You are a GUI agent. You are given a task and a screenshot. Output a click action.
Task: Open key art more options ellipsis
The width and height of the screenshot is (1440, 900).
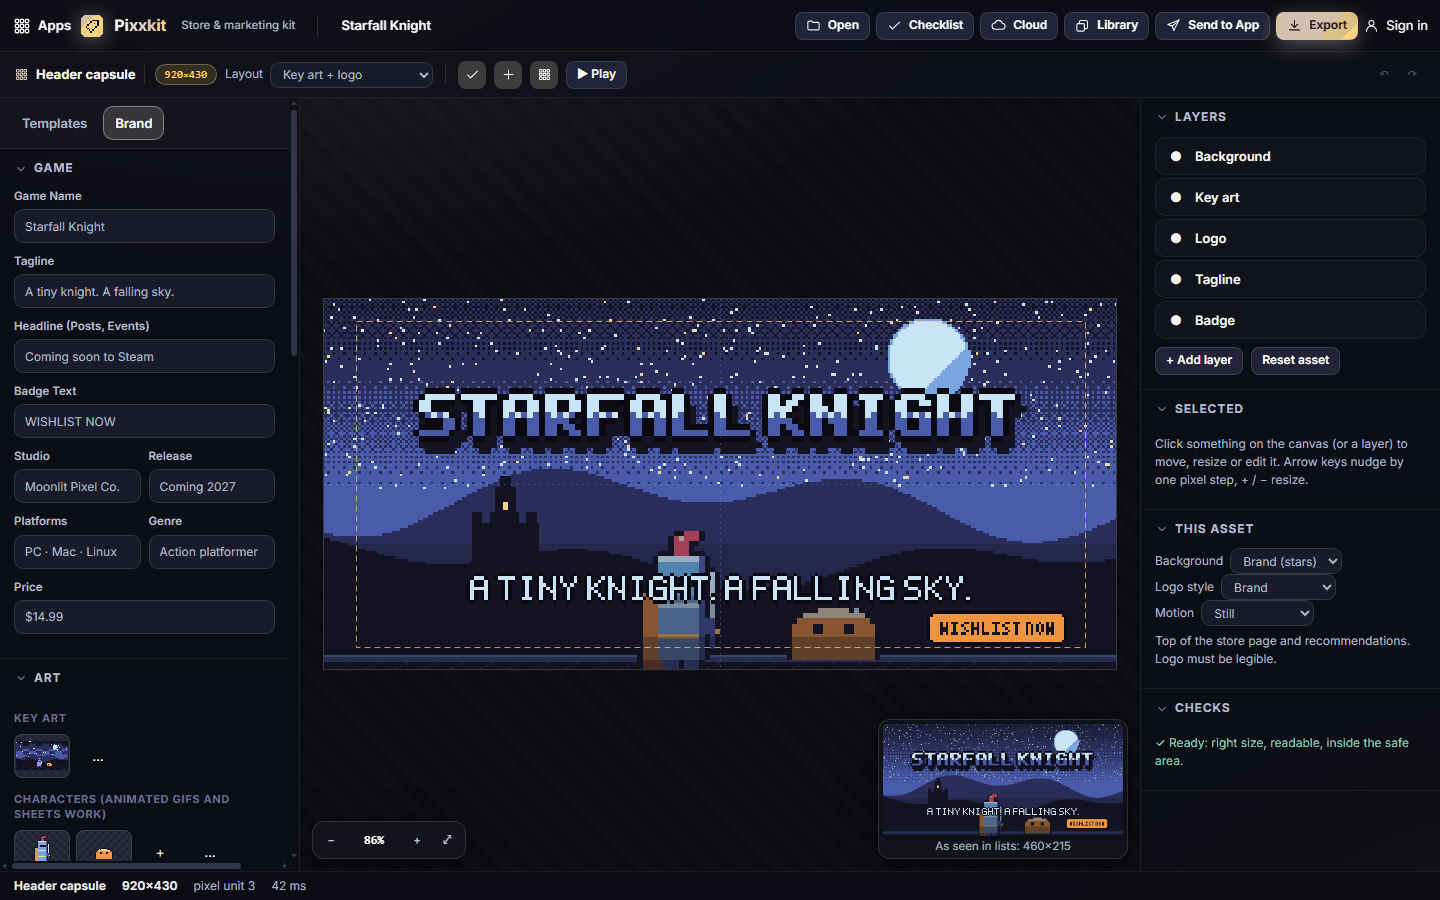[98, 758]
